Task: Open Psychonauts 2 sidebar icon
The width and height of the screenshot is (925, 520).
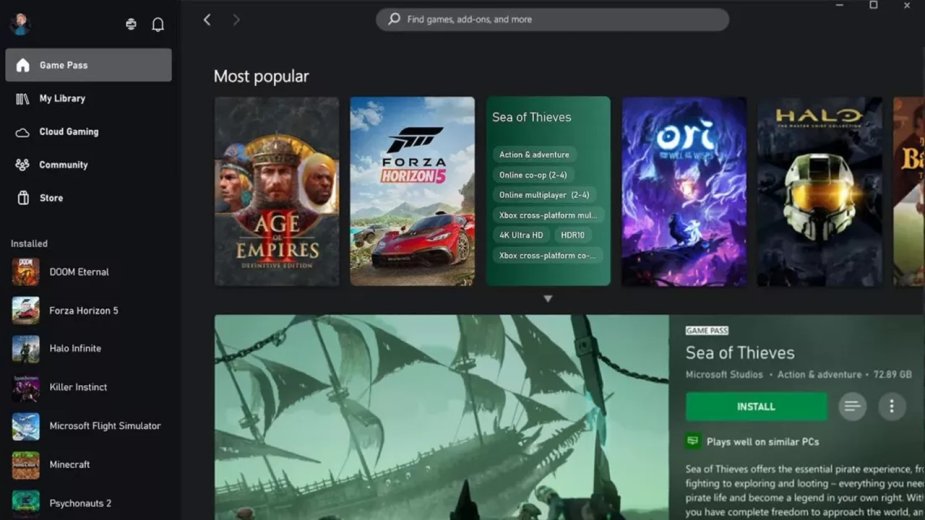Action: [x=25, y=502]
